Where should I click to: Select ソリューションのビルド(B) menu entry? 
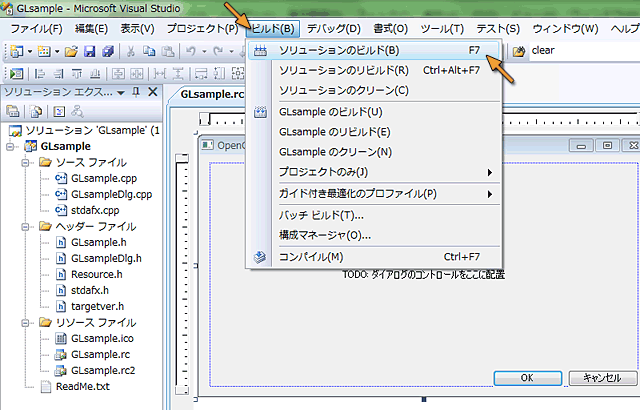[373, 51]
